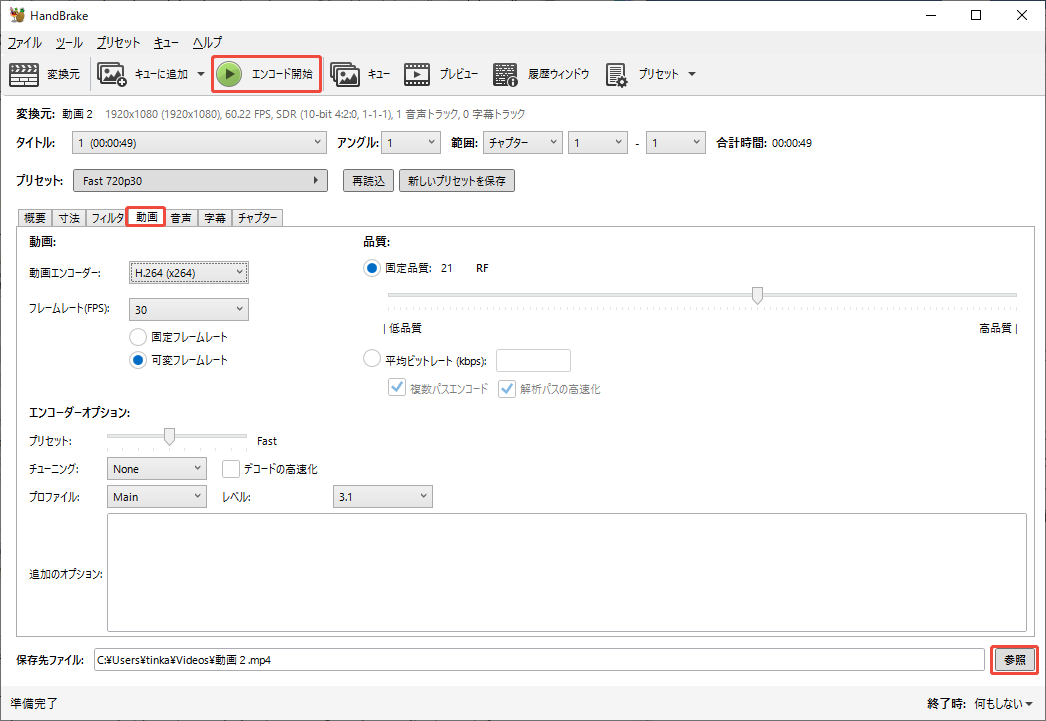This screenshot has height=721, width=1046.
Task: Open the 範囲 チャプター dropdown
Action: (x=522, y=143)
